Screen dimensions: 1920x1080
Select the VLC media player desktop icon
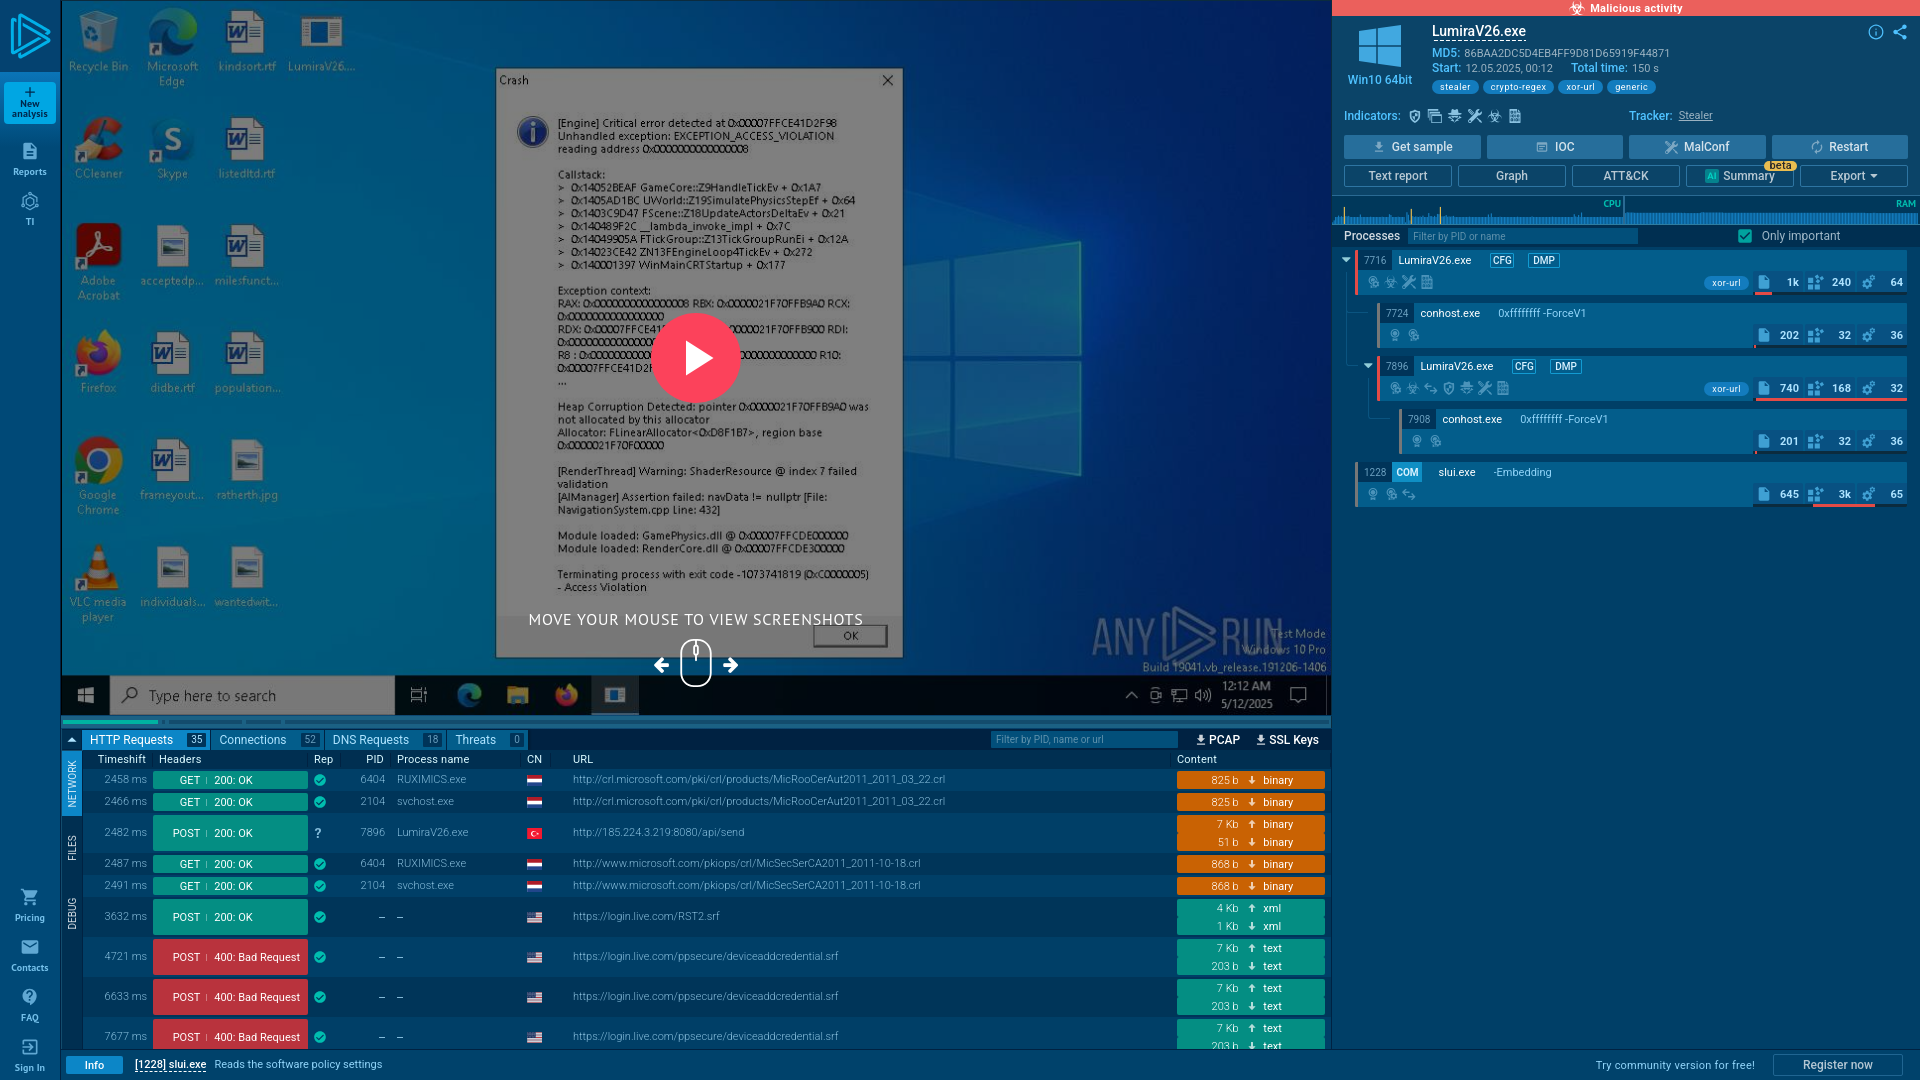(98, 585)
